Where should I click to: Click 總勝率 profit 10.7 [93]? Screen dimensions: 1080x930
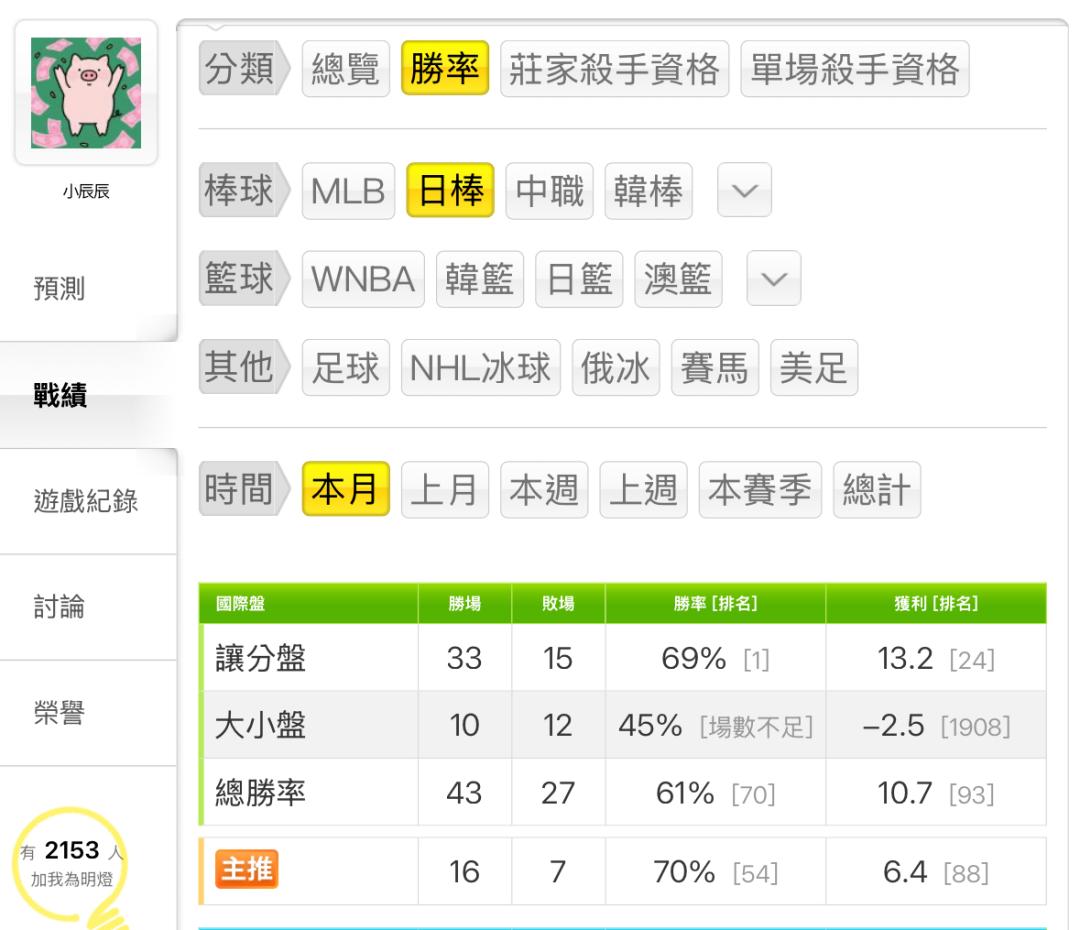(x=936, y=794)
